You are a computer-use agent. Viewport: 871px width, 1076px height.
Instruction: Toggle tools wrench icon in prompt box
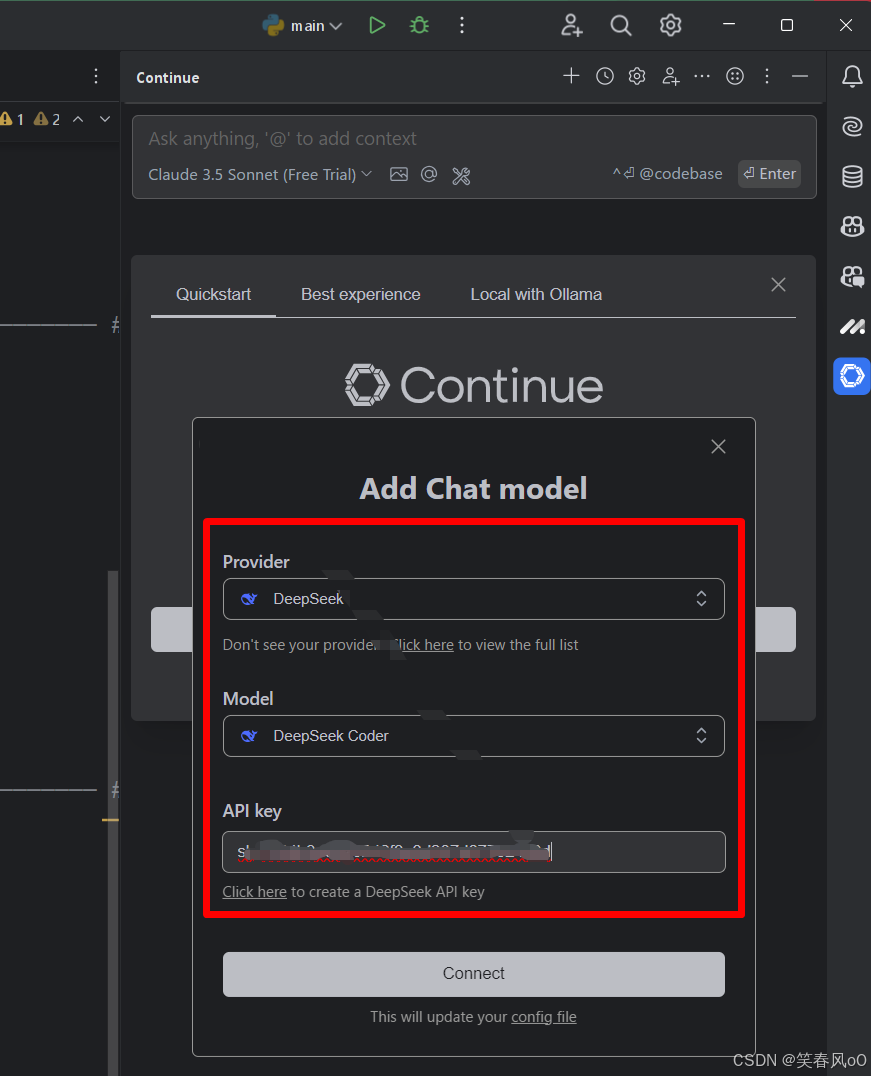coord(461,176)
